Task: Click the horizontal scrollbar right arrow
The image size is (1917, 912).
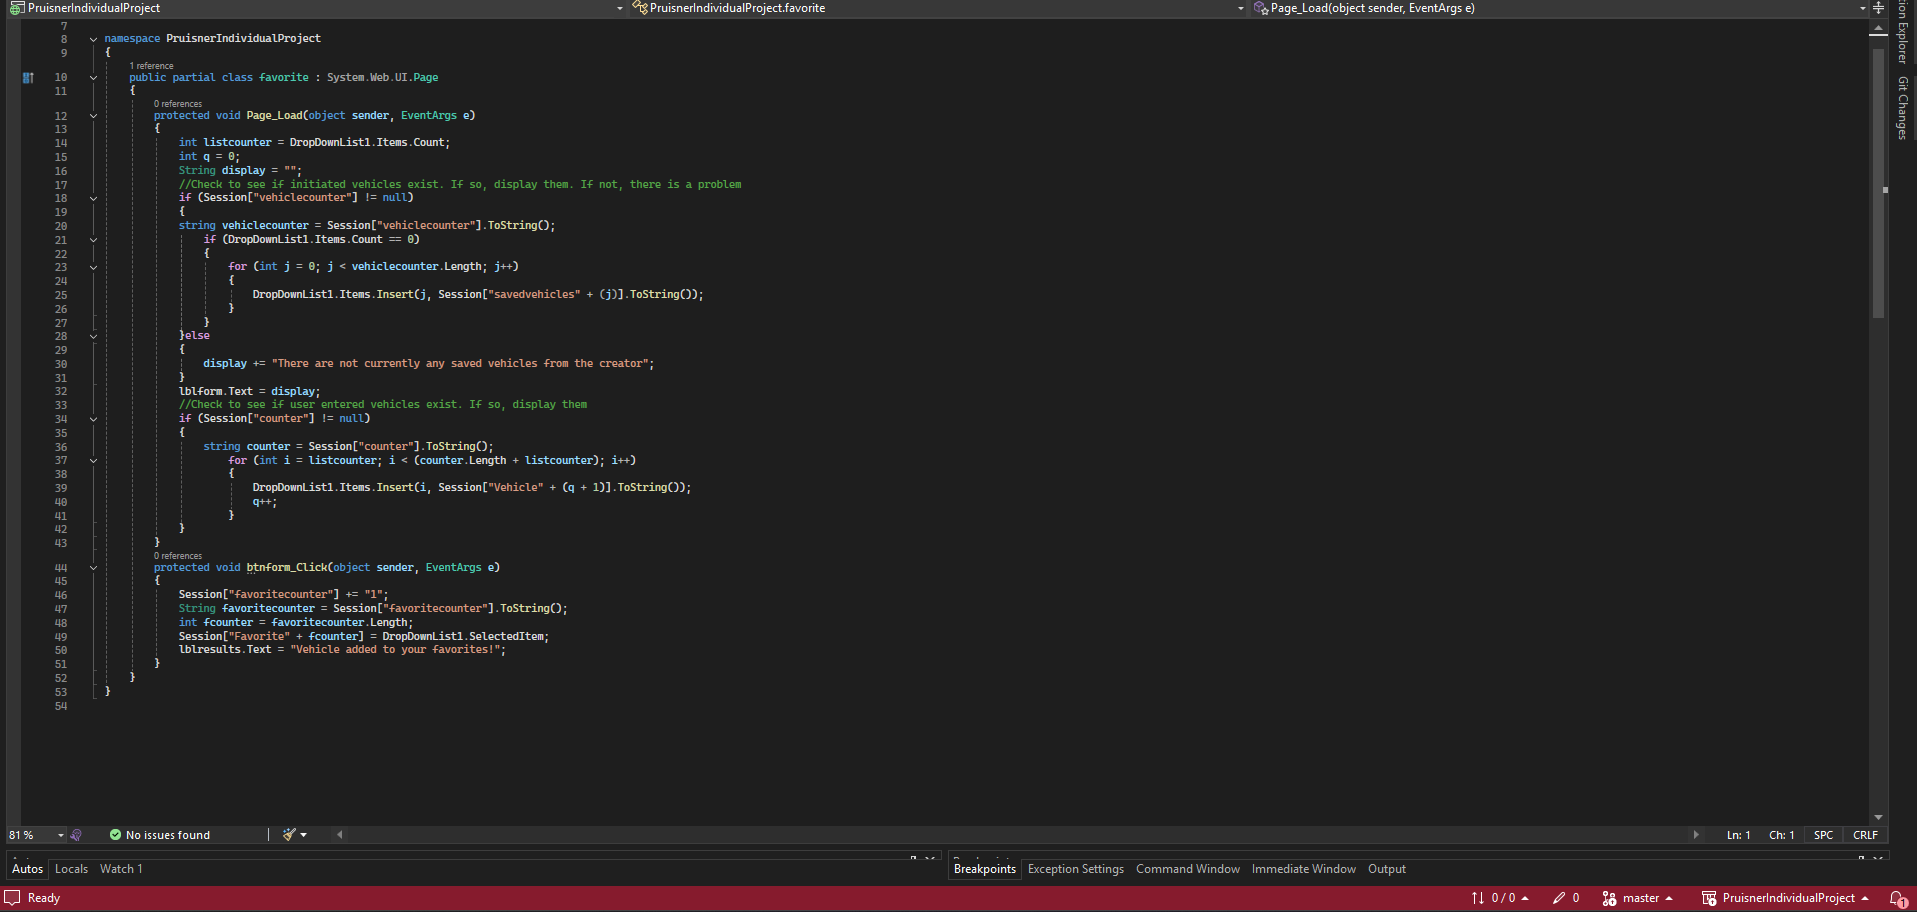Action: (x=1696, y=835)
